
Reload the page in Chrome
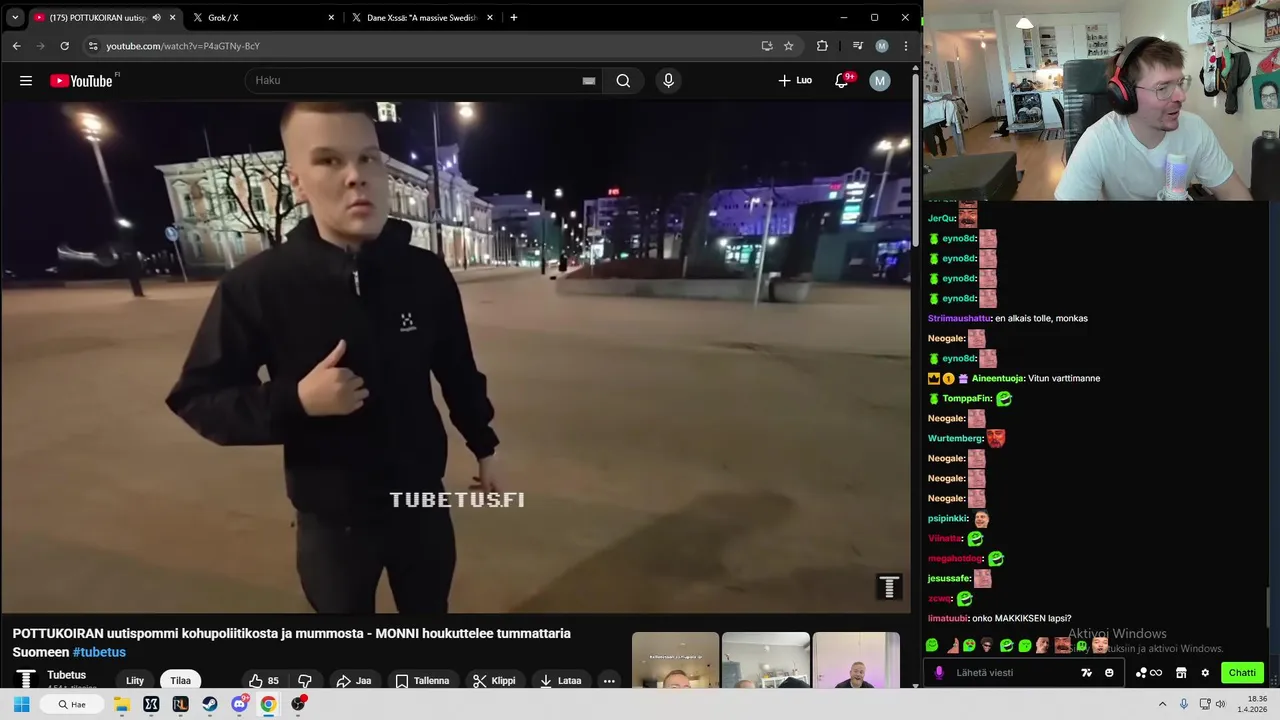64,46
